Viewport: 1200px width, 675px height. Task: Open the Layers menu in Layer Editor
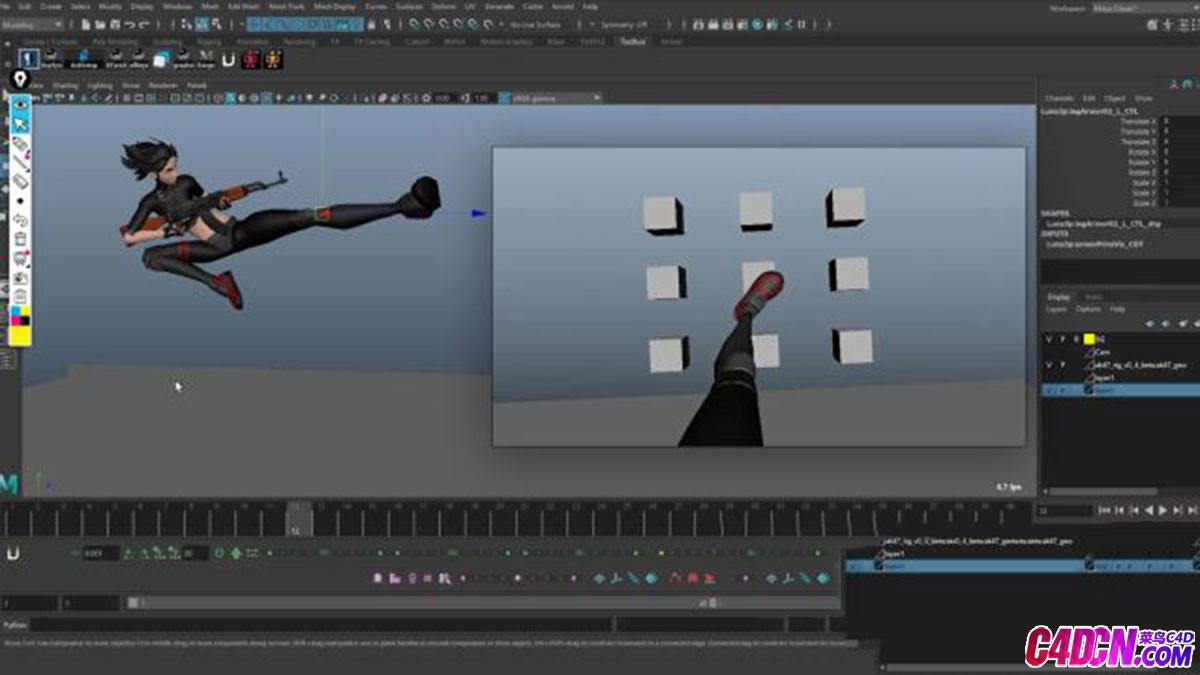1056,309
